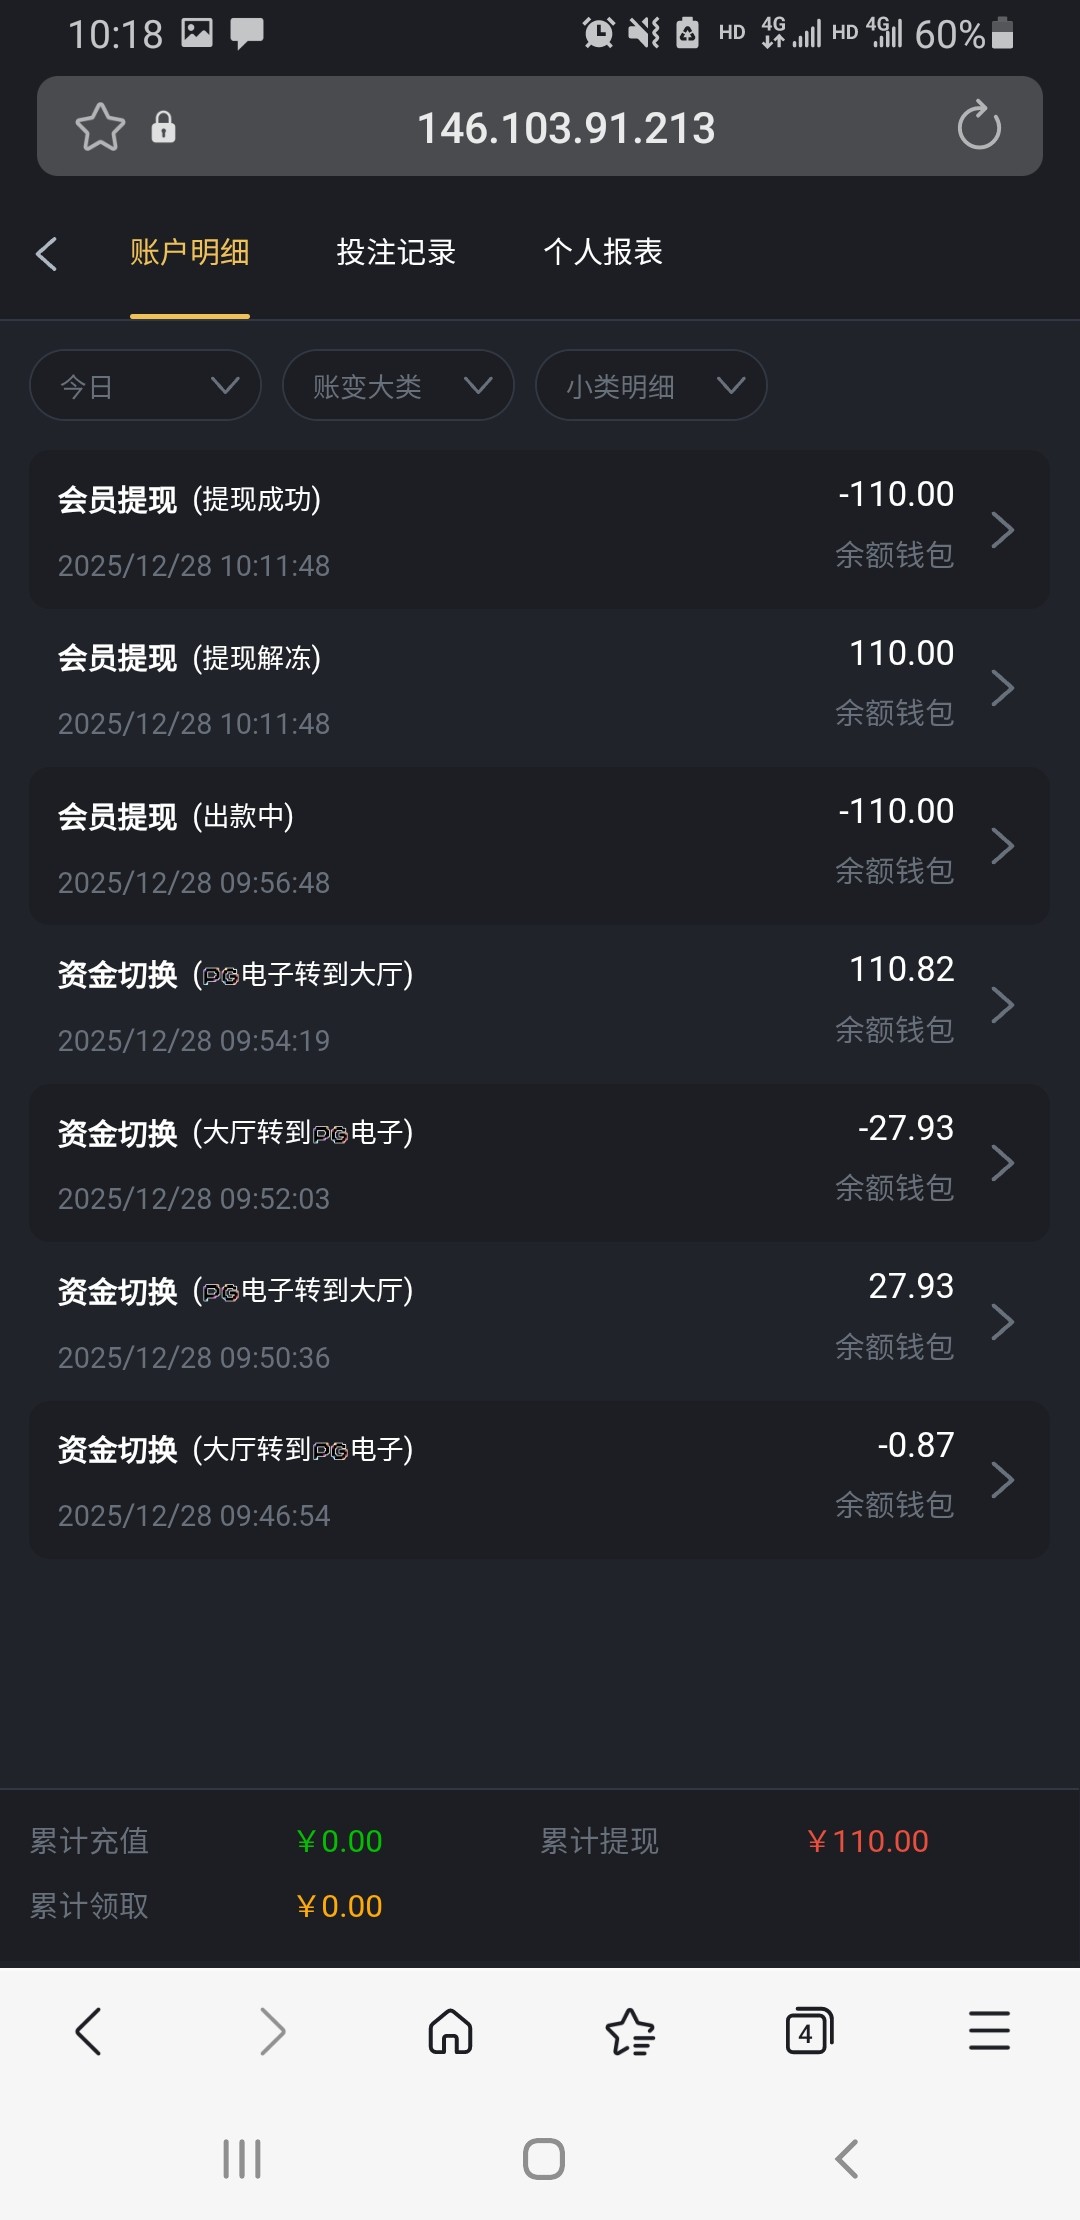Switch to the 个人报表 tab

click(x=603, y=252)
